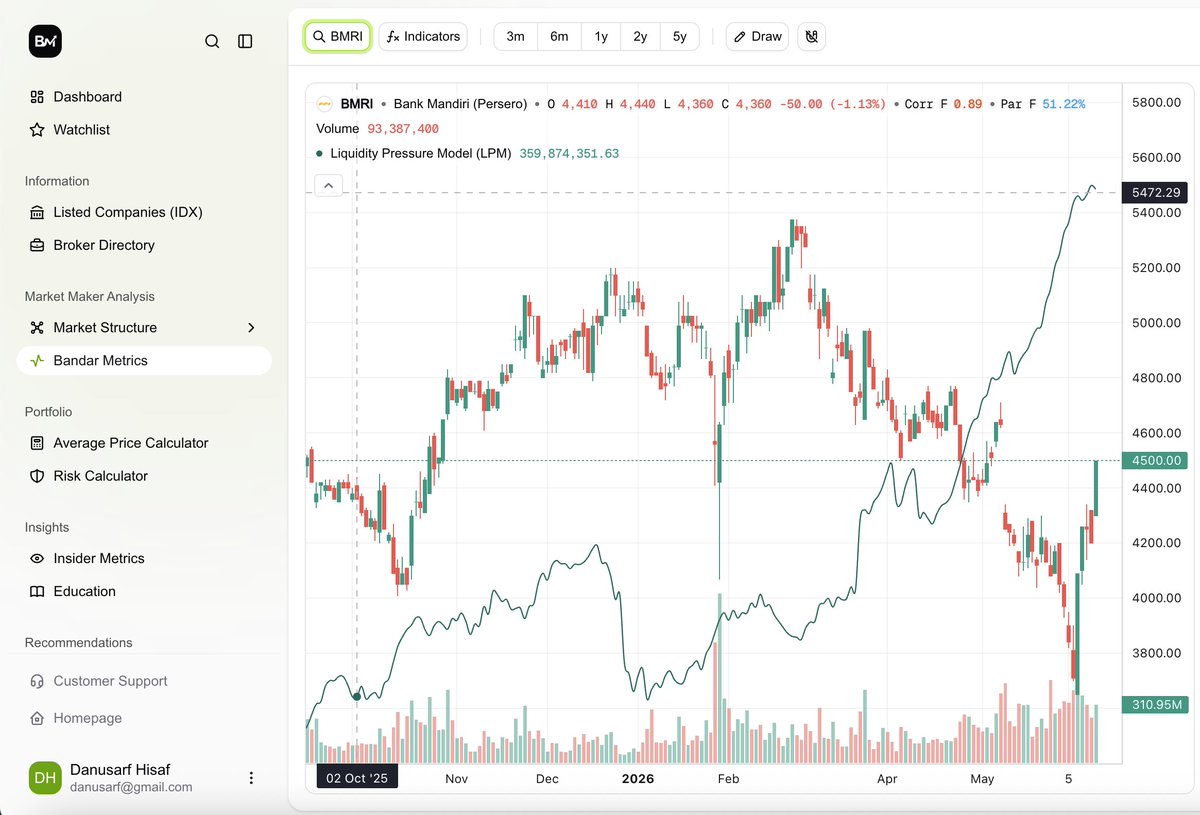Click the Insider Metrics eye icon
Image resolution: width=1200 pixels, height=815 pixels.
pos(37,558)
